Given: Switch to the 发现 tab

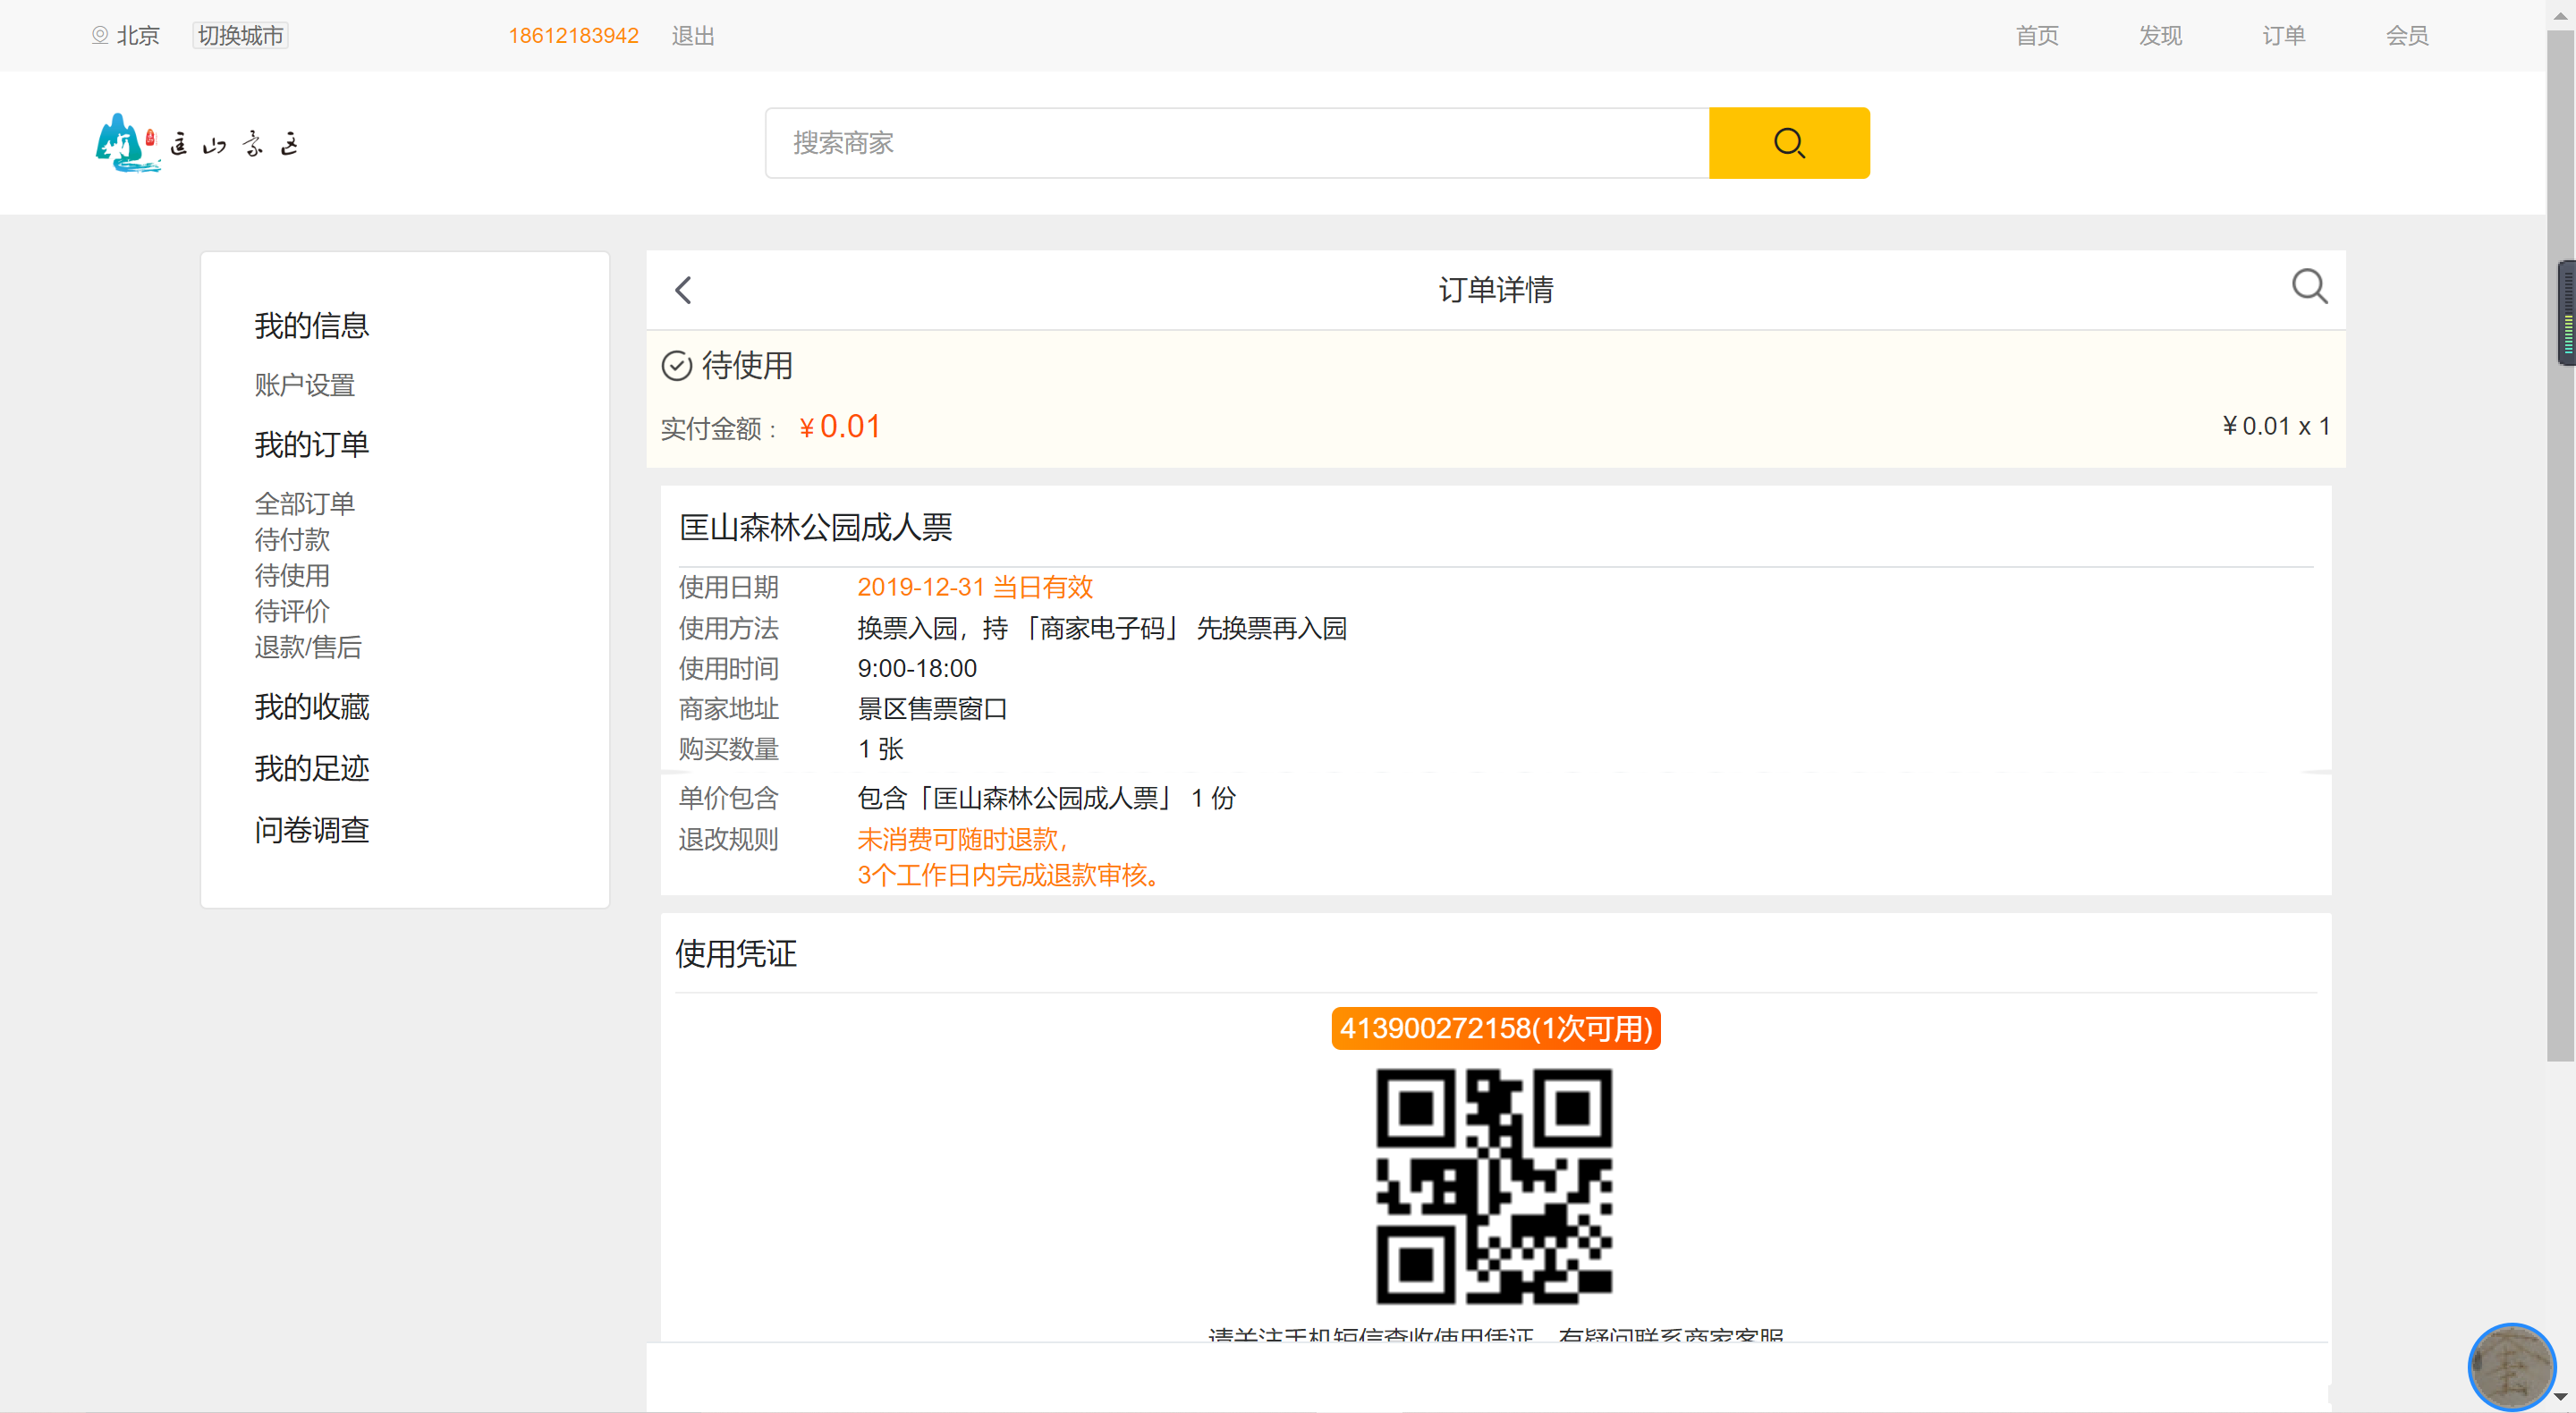Looking at the screenshot, I should pyautogui.click(x=2160, y=35).
